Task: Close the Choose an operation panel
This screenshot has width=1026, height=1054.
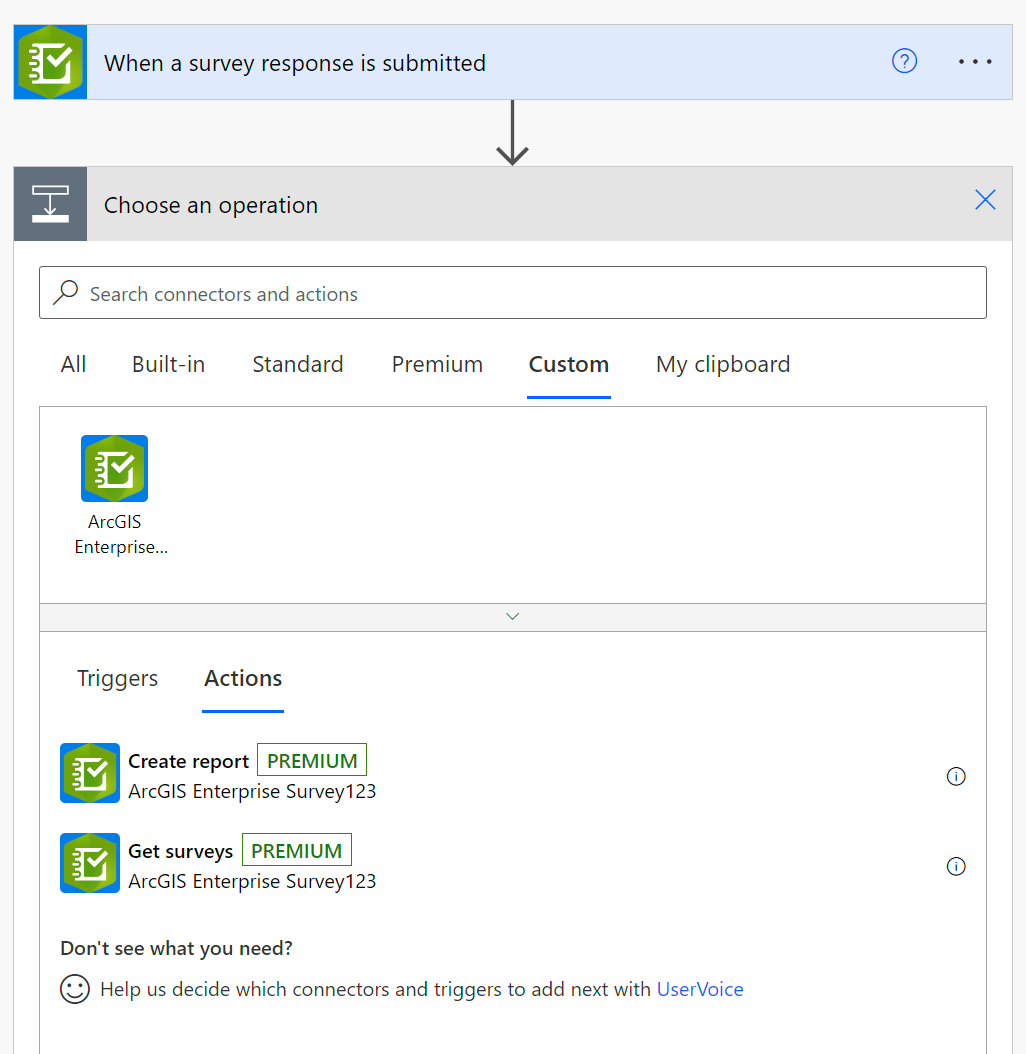Action: (985, 200)
